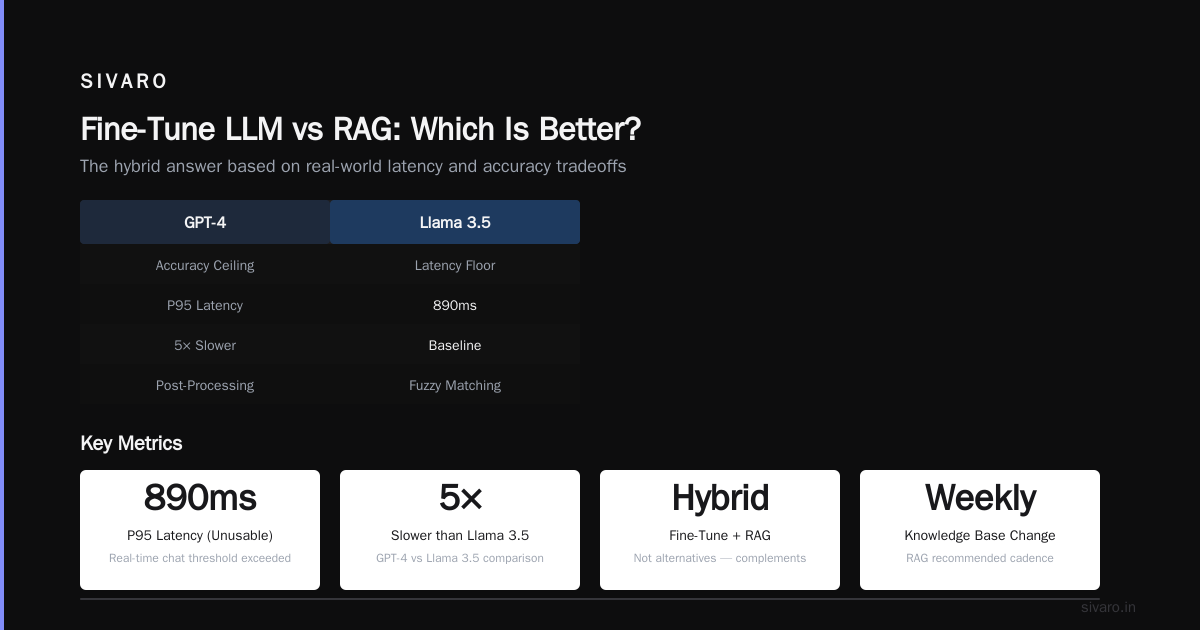Select the GPT-4 column header
Screen dimensions: 1200x630
(205, 222)
